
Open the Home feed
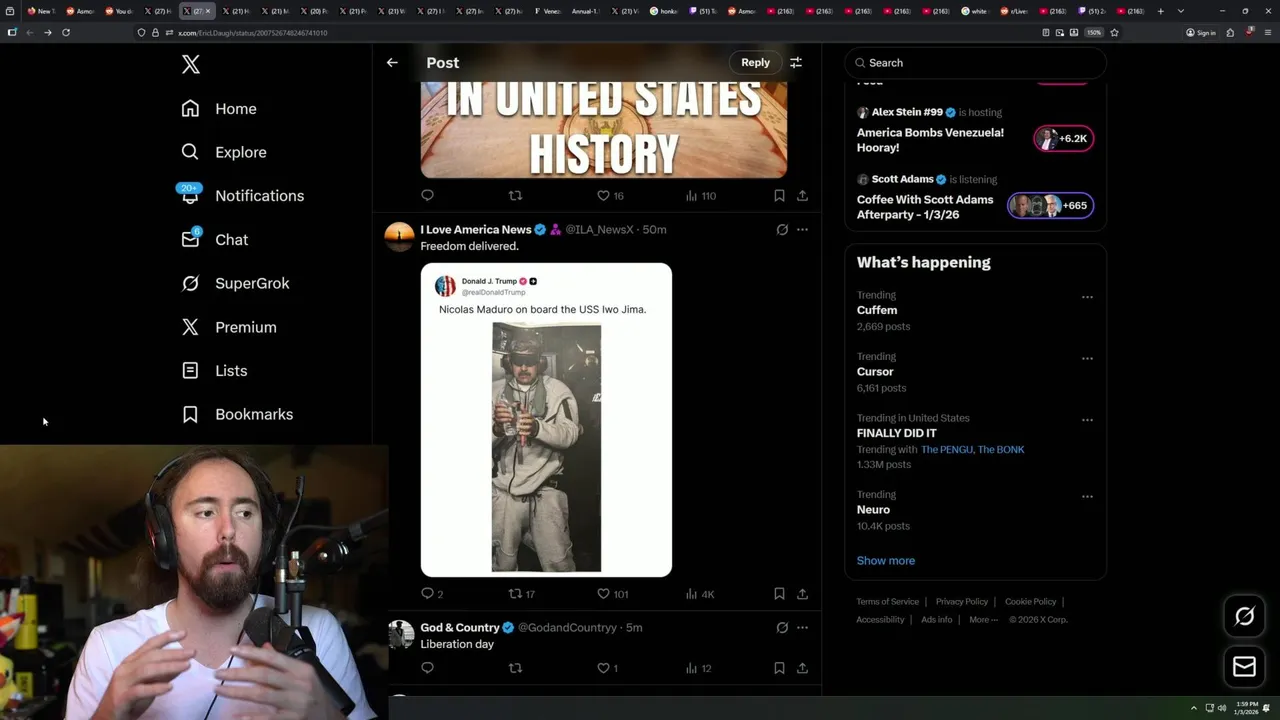(219, 109)
